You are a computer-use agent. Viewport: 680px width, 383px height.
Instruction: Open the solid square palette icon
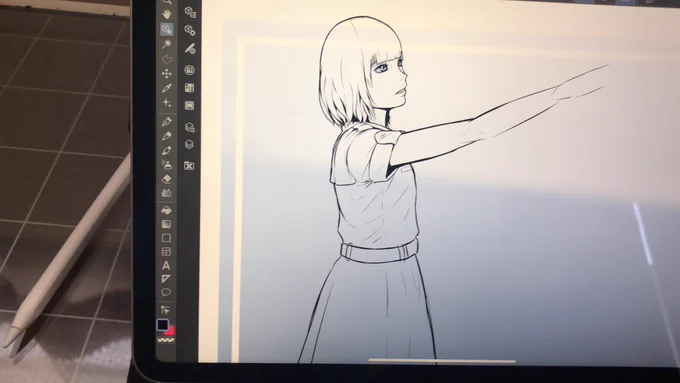[190, 105]
